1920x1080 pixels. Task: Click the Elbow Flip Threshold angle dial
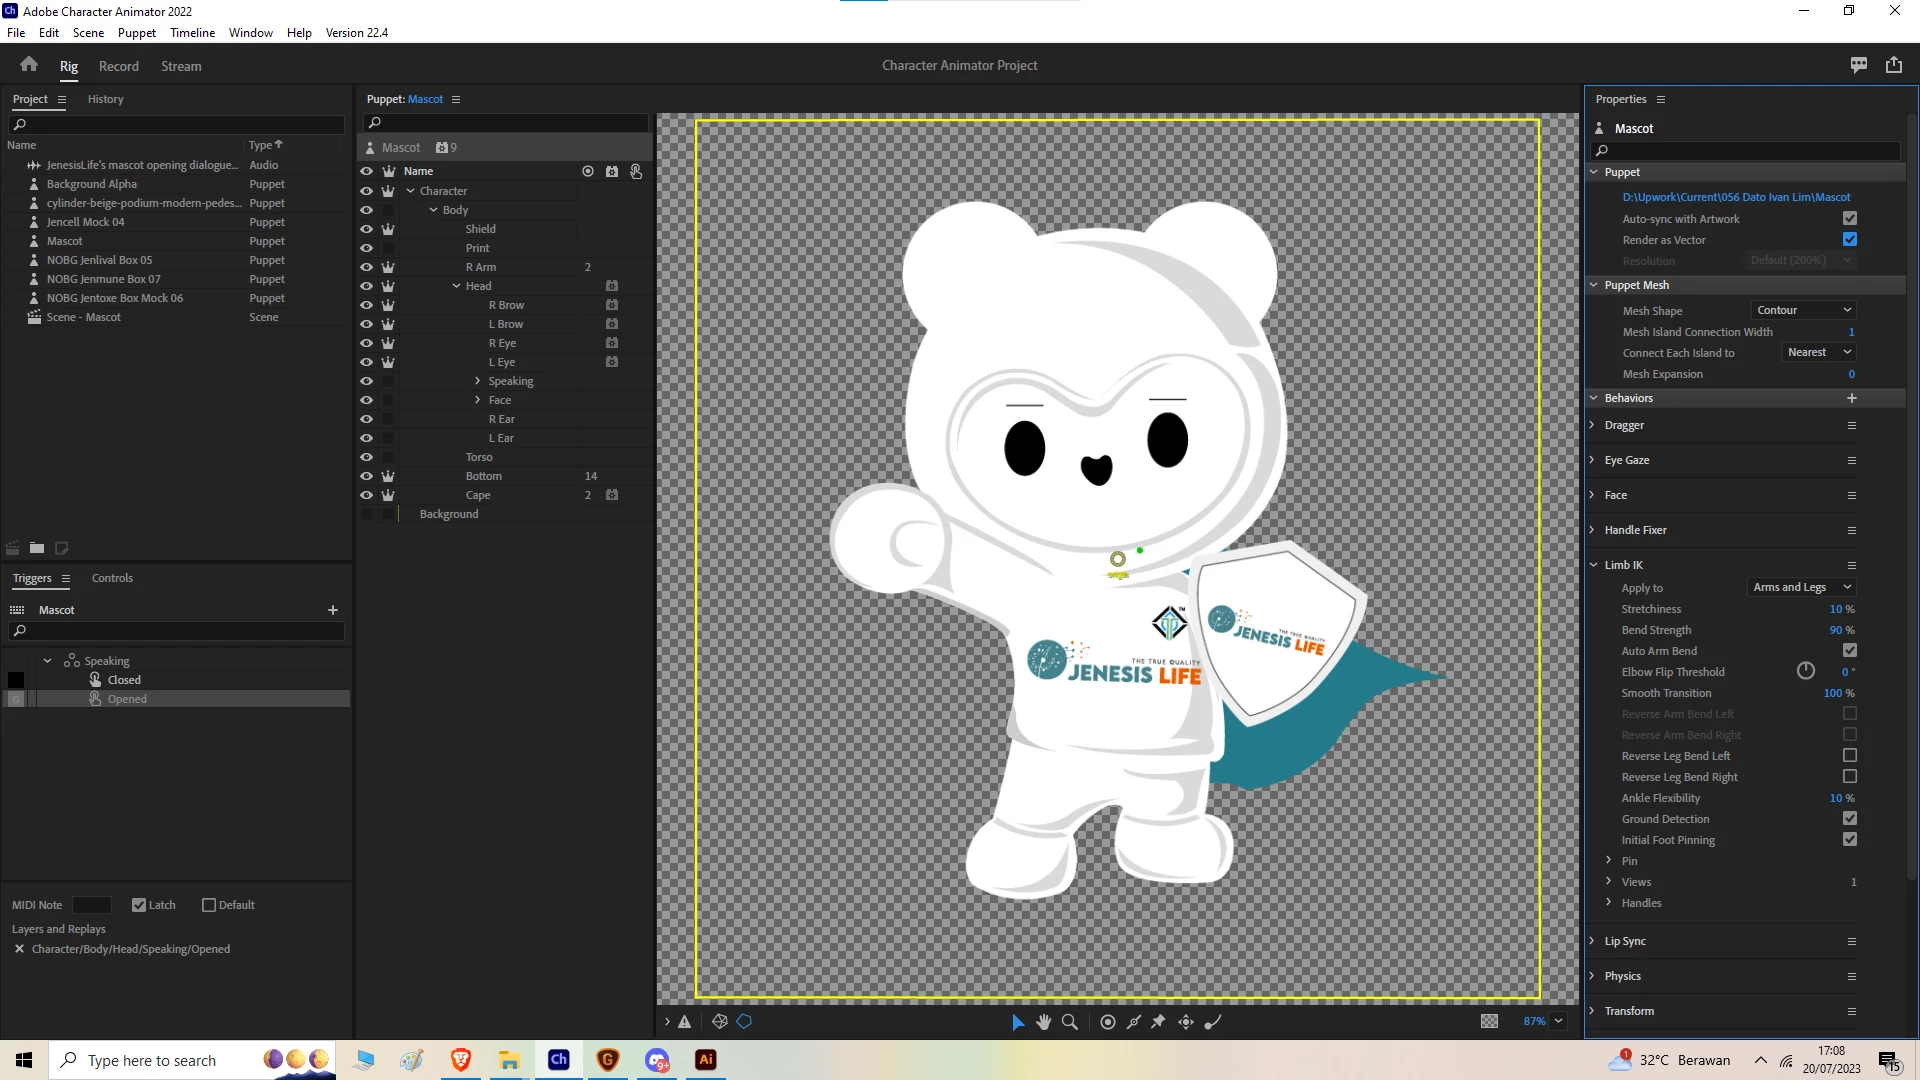tap(1805, 672)
